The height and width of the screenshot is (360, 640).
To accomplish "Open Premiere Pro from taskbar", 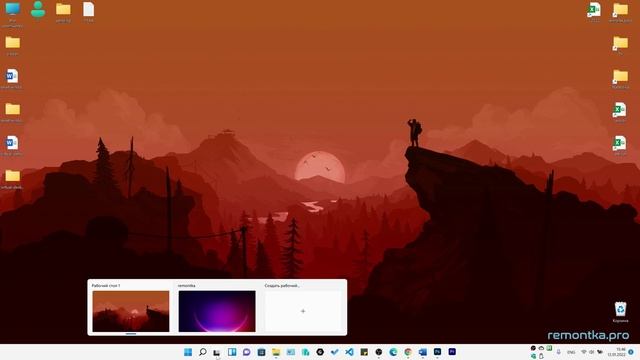I will coord(452,351).
